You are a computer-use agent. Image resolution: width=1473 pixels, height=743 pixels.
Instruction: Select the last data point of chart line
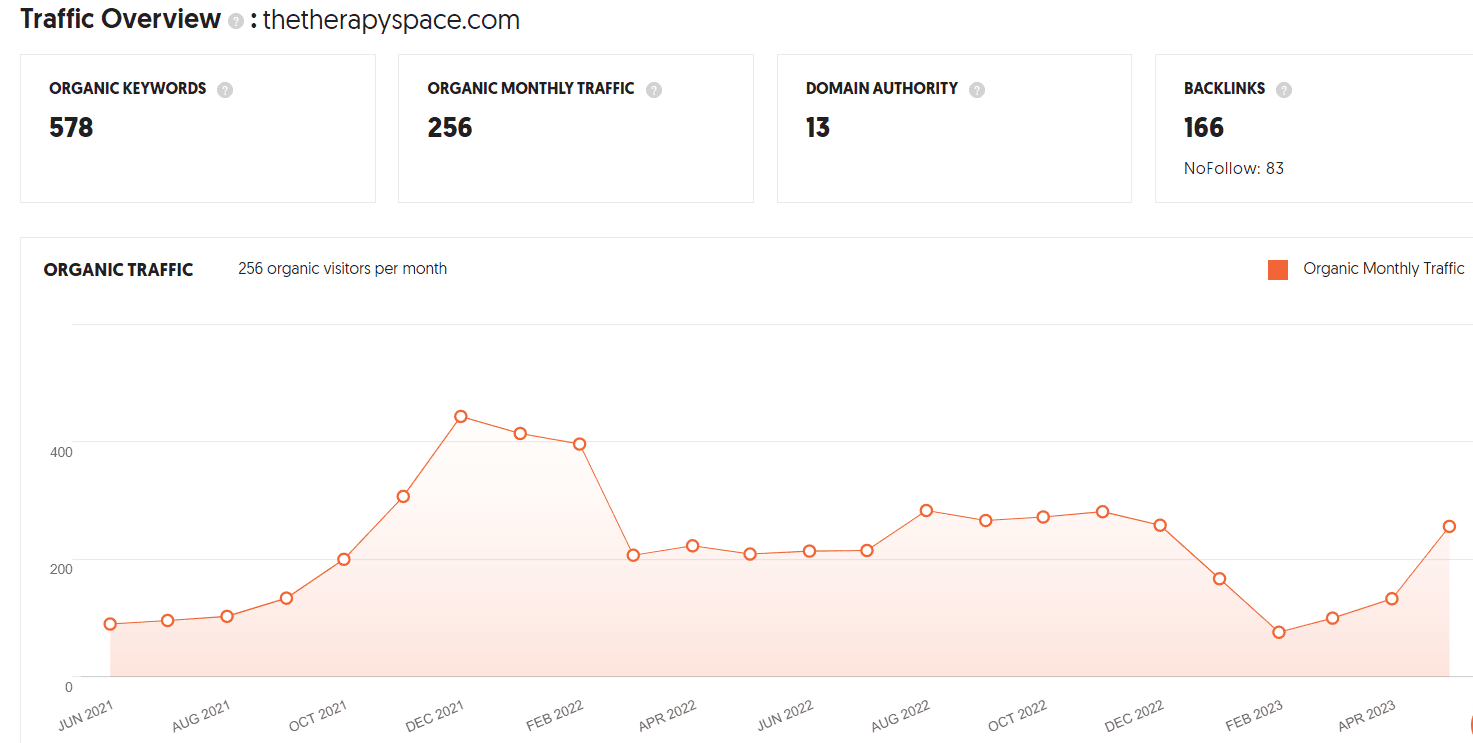(x=1449, y=526)
